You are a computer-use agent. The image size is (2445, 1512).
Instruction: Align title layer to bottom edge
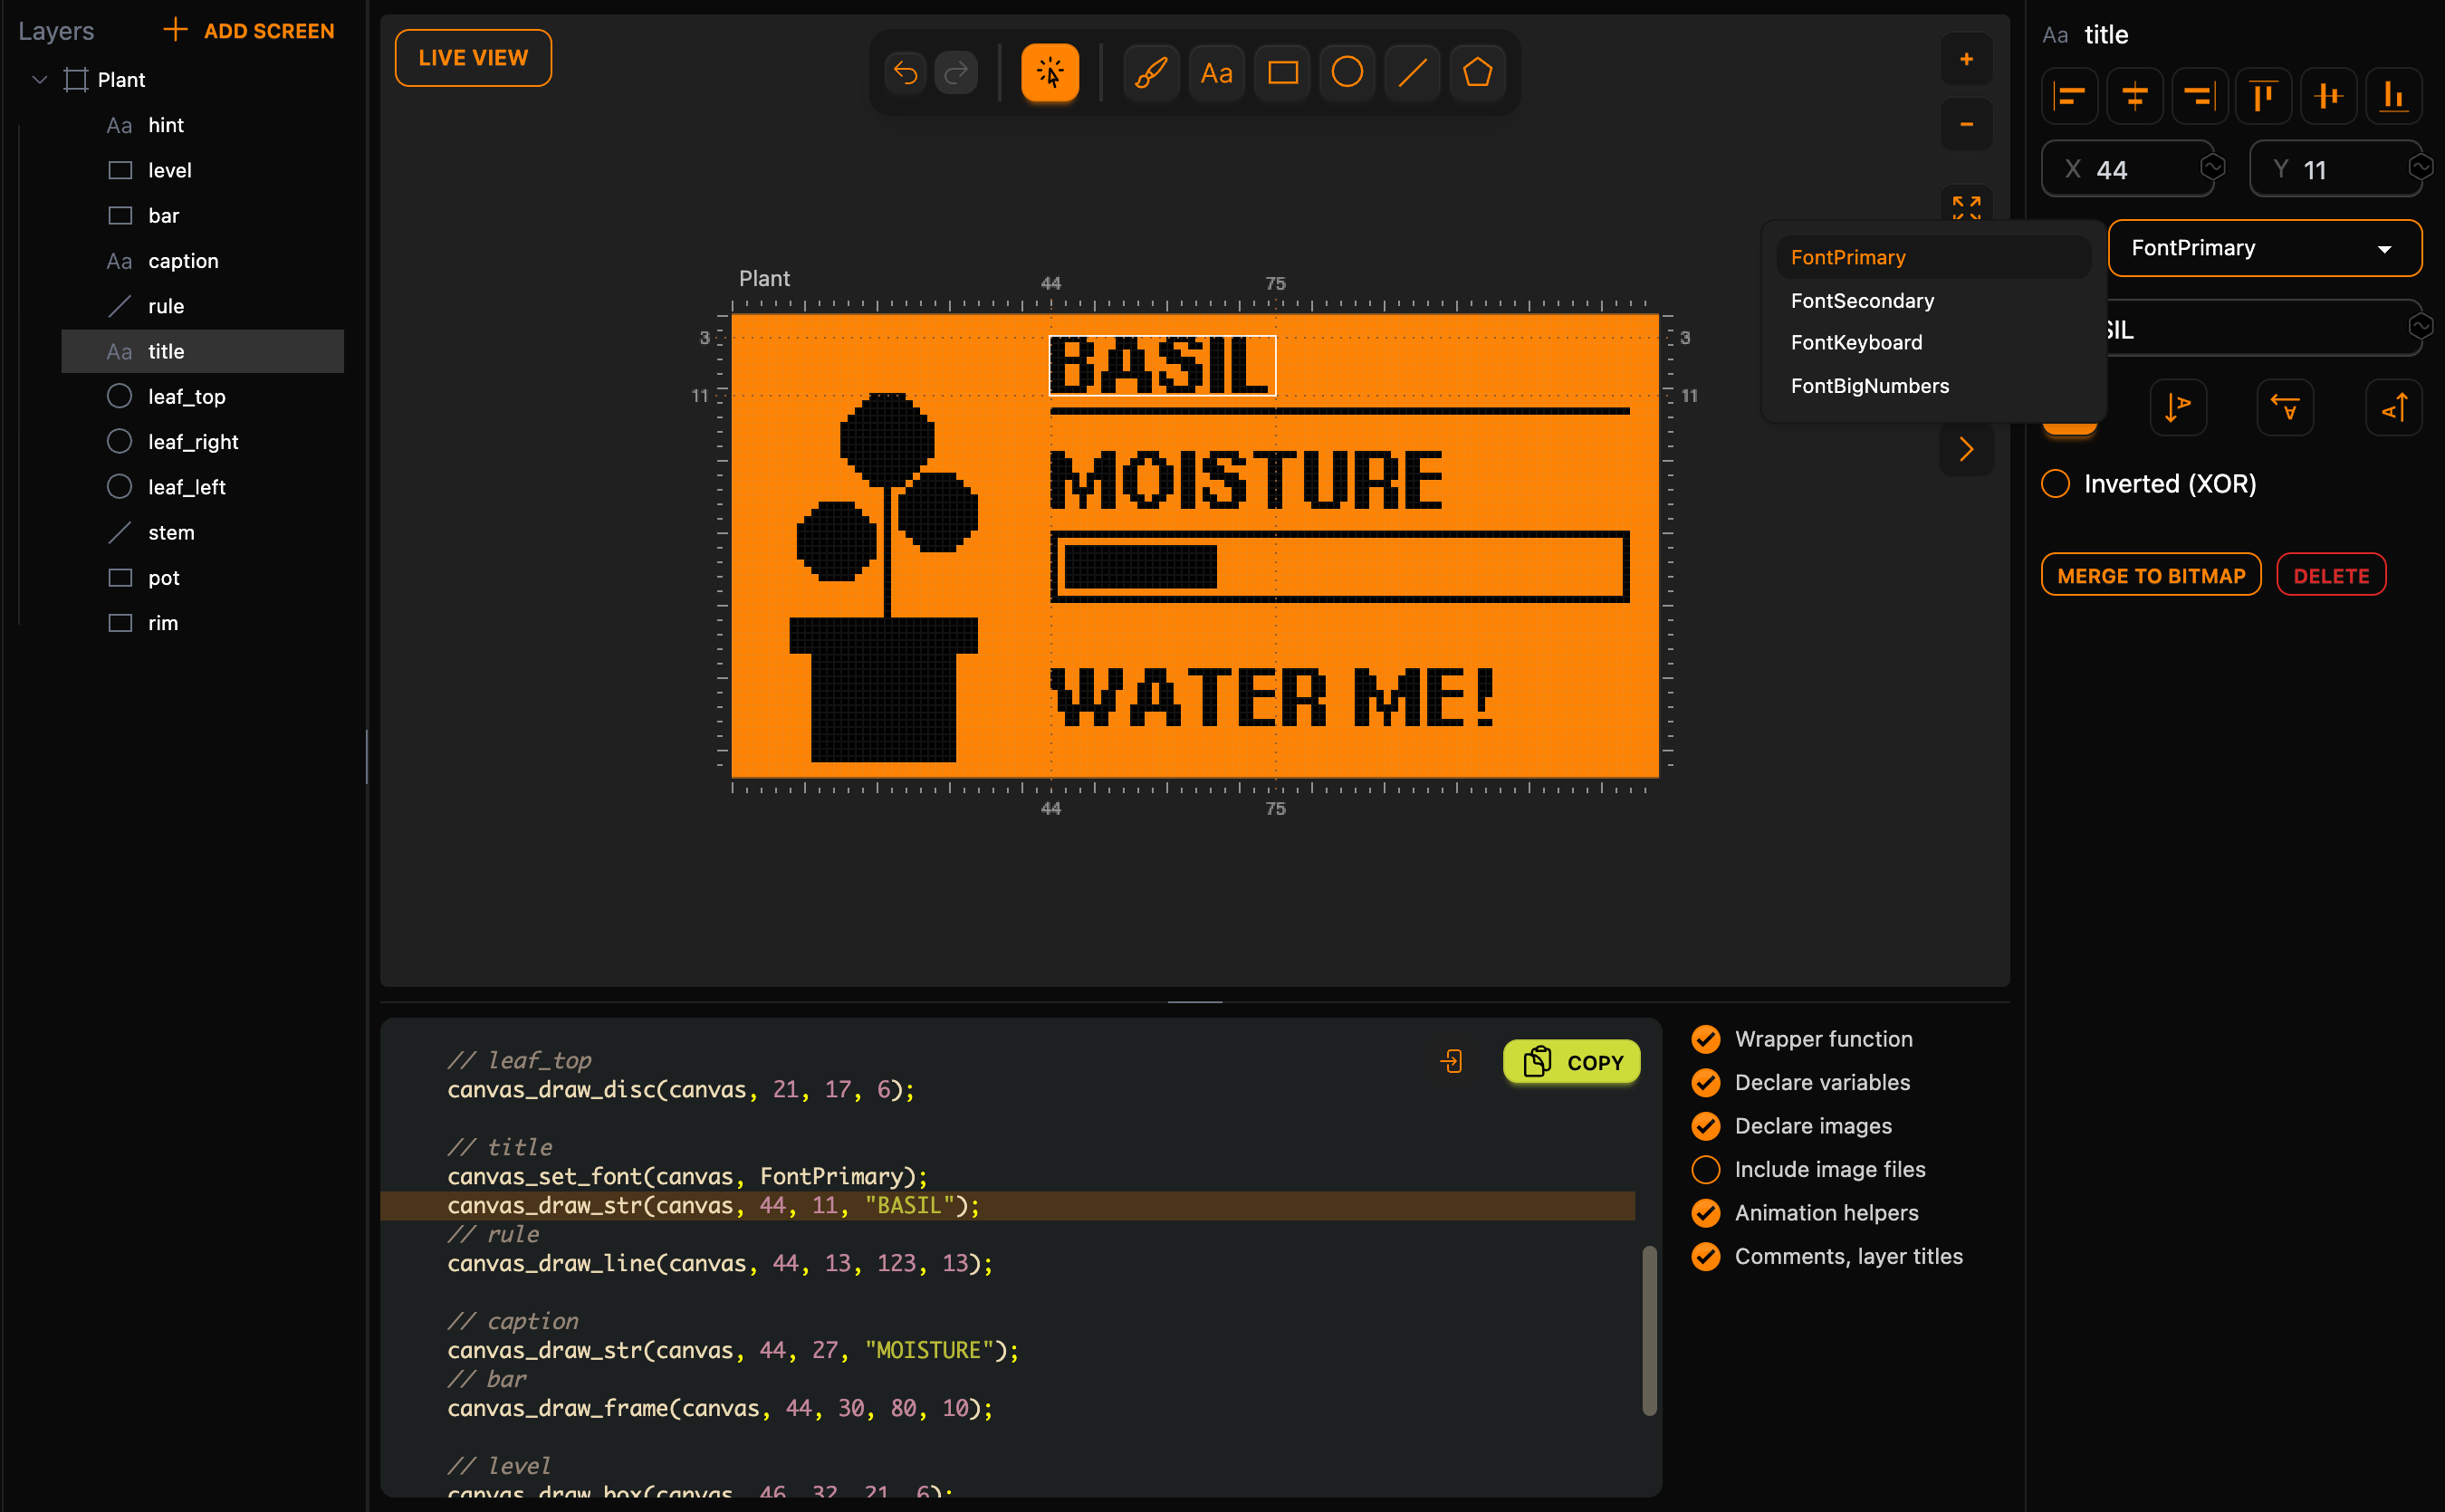tap(2394, 96)
